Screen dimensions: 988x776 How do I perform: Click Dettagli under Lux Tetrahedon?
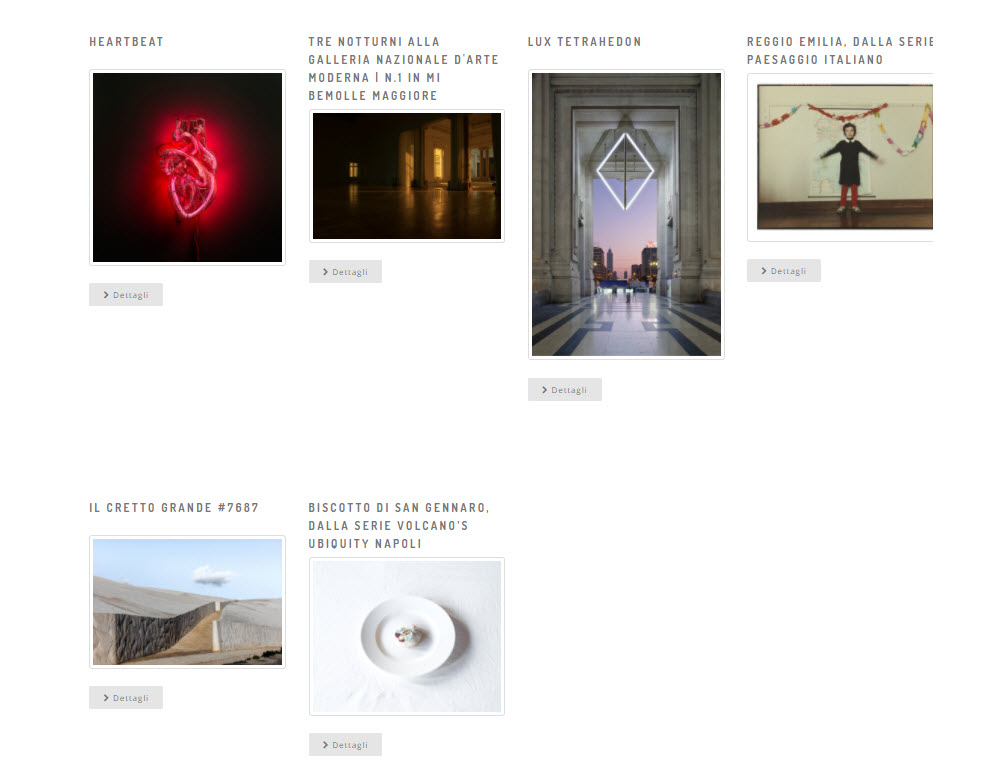pyautogui.click(x=565, y=390)
